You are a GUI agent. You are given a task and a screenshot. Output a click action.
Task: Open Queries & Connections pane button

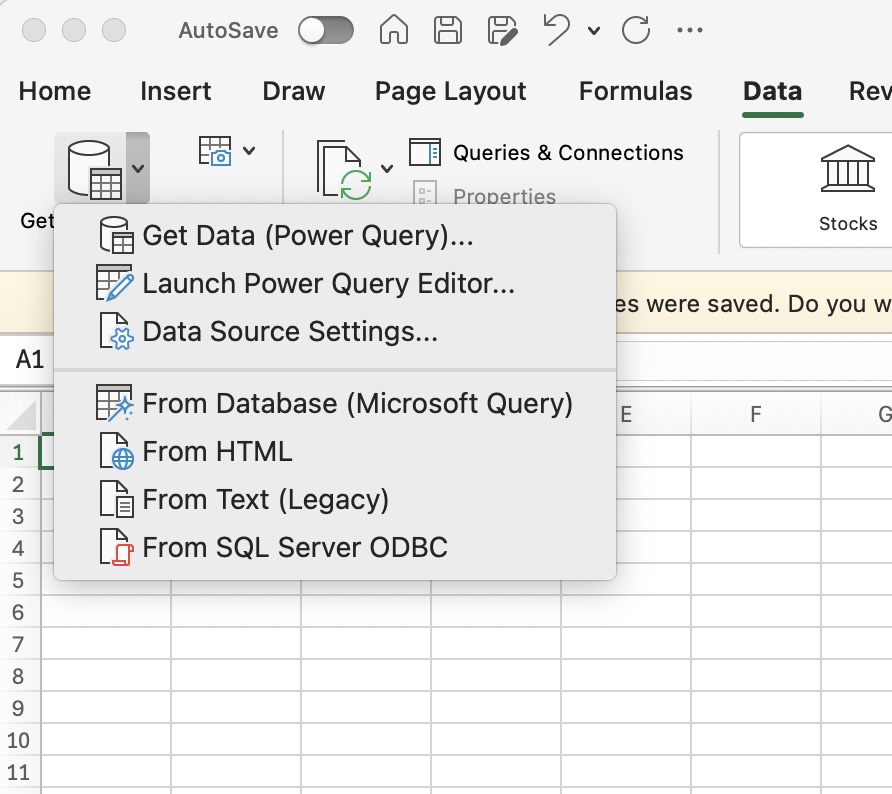[546, 152]
